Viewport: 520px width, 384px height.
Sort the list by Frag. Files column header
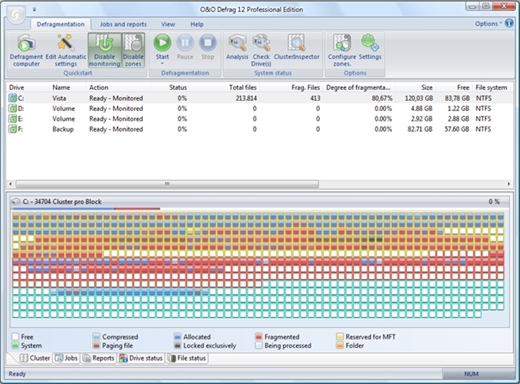pos(305,87)
